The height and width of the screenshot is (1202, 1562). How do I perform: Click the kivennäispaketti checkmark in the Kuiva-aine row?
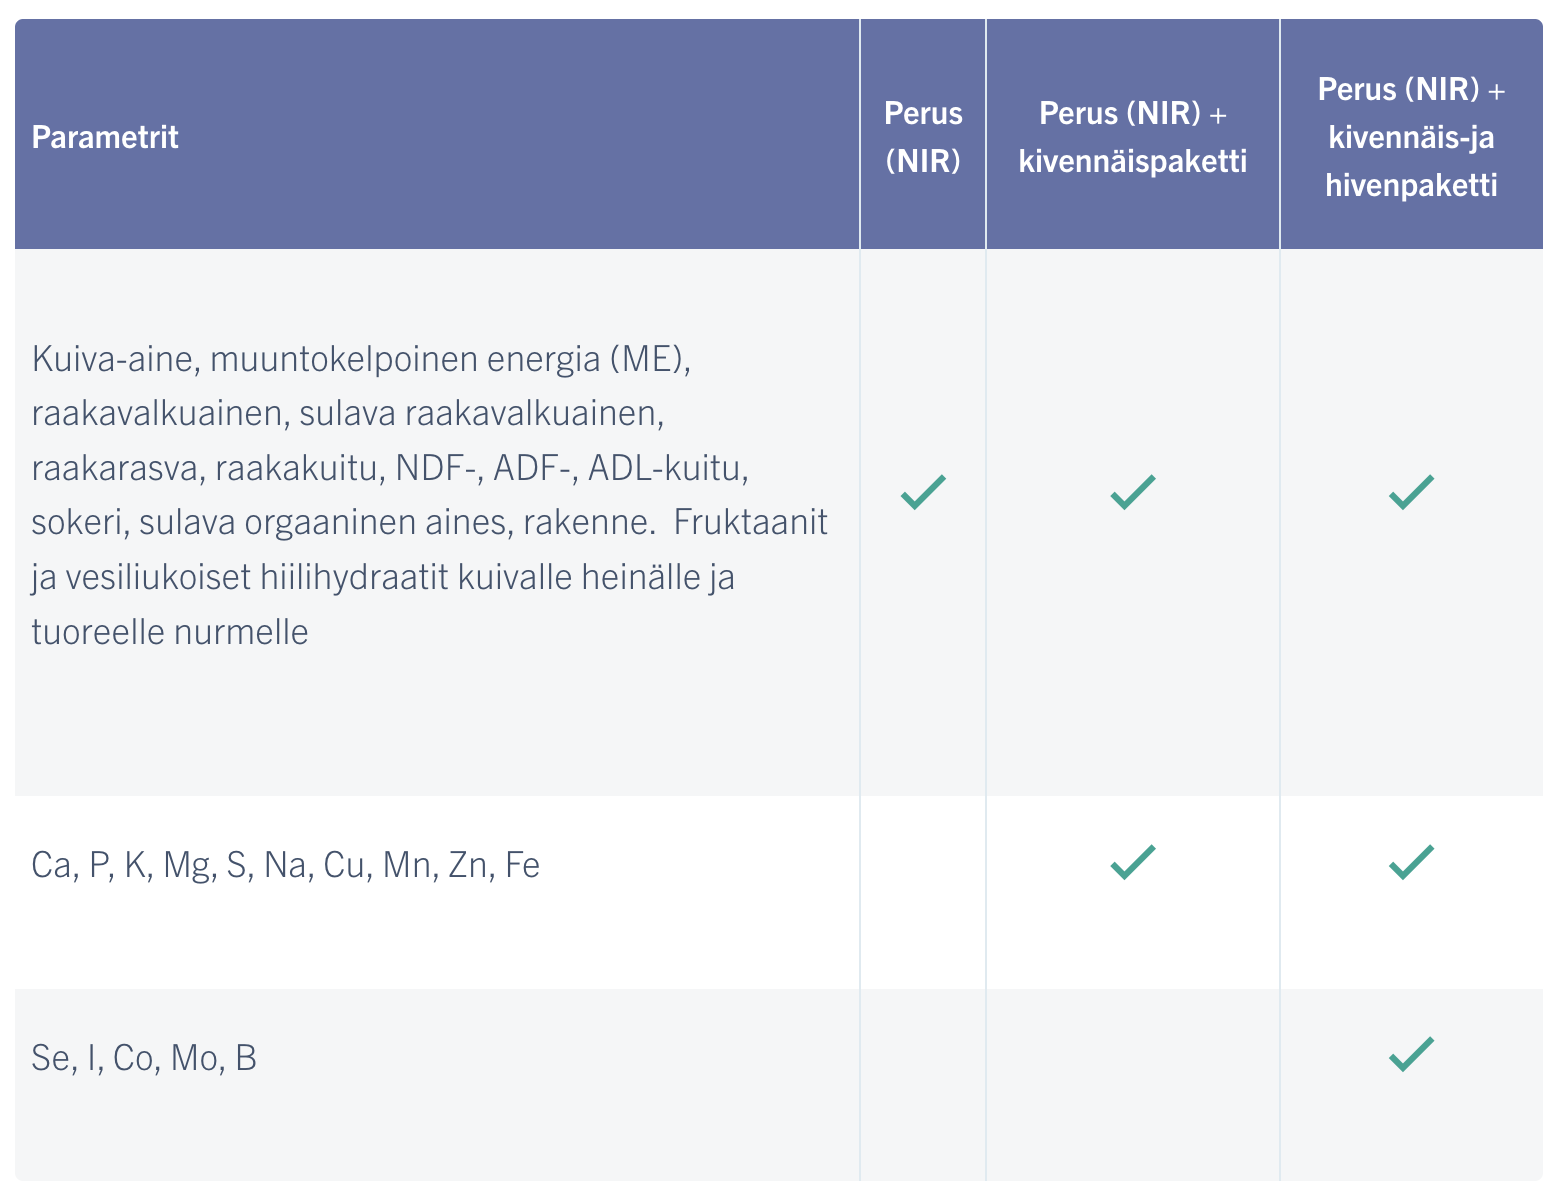[1132, 492]
